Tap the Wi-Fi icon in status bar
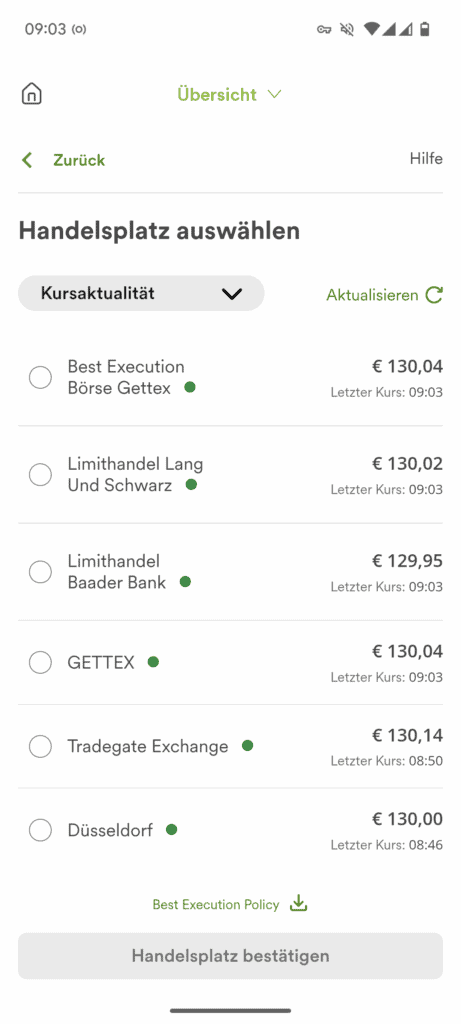This screenshot has width=461, height=1024. 372,29
